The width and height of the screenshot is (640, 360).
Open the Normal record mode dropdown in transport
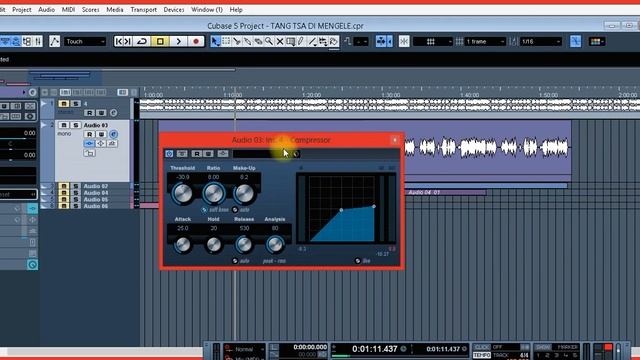[245, 349]
